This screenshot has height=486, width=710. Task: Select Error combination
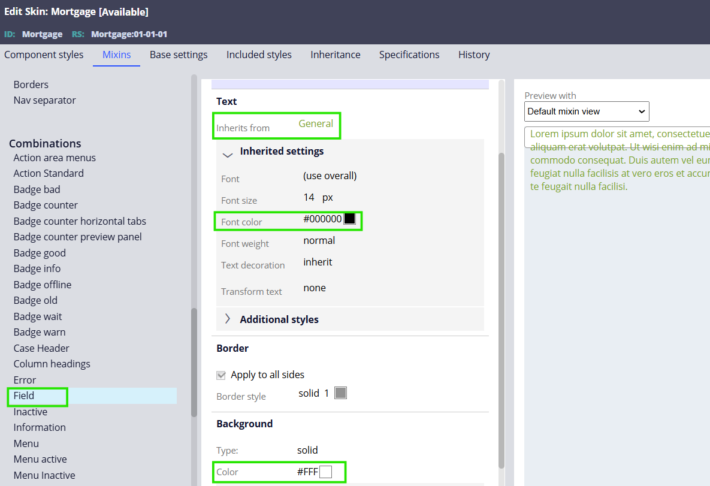click(24, 380)
